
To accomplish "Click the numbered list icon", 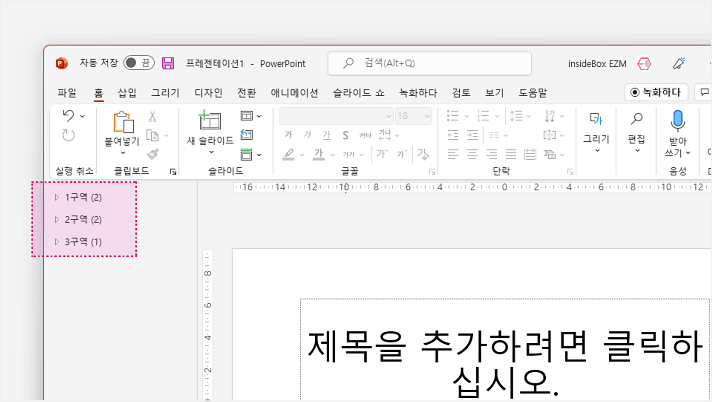I will tap(483, 116).
